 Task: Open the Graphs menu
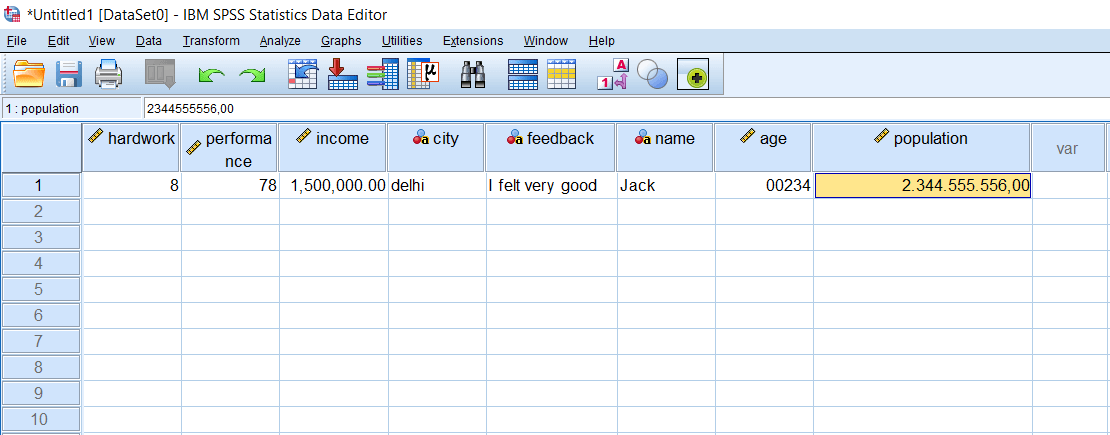pos(341,41)
